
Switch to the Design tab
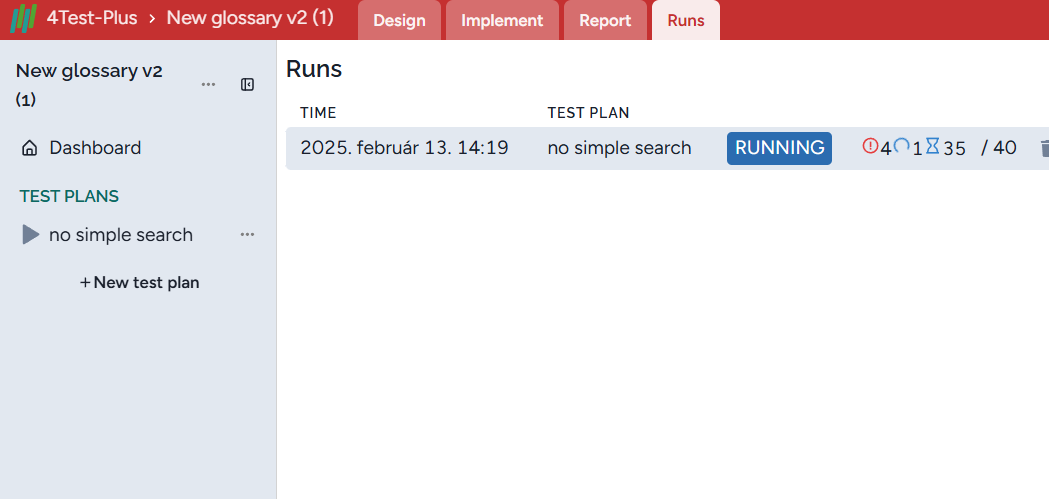click(x=399, y=20)
